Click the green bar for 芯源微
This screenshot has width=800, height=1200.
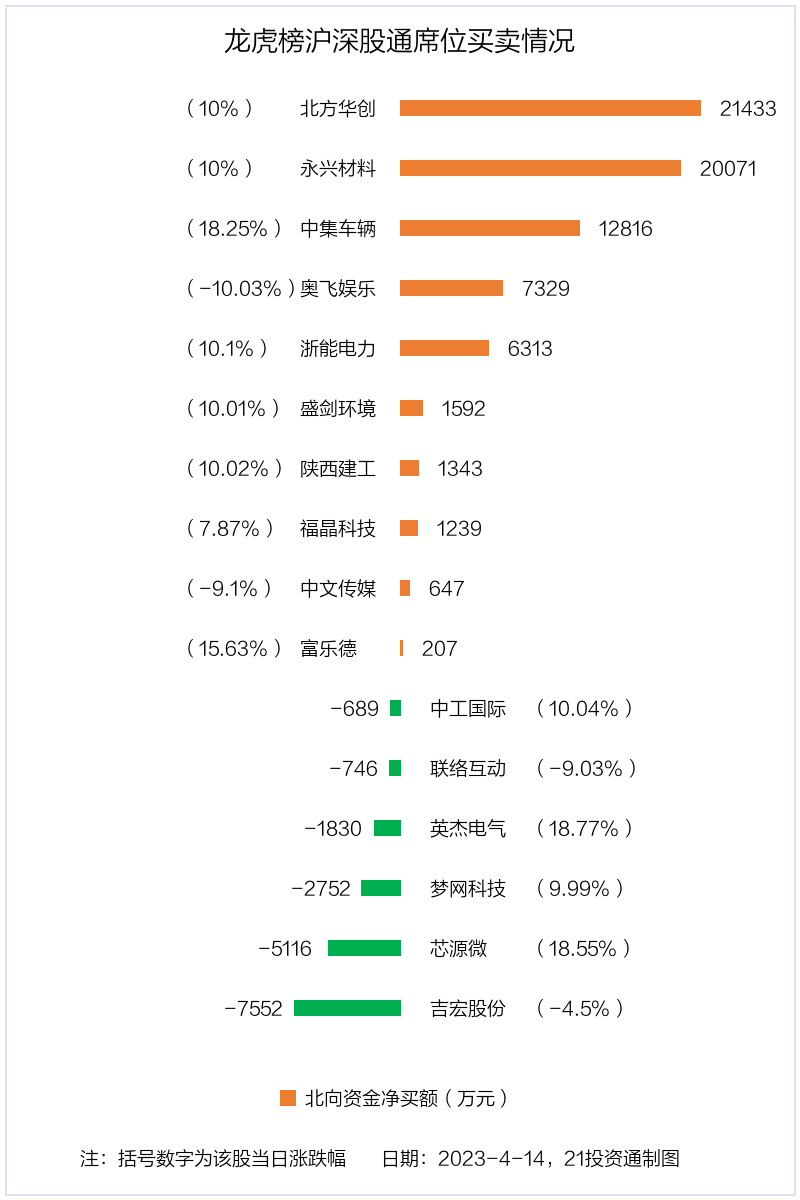pos(364,948)
